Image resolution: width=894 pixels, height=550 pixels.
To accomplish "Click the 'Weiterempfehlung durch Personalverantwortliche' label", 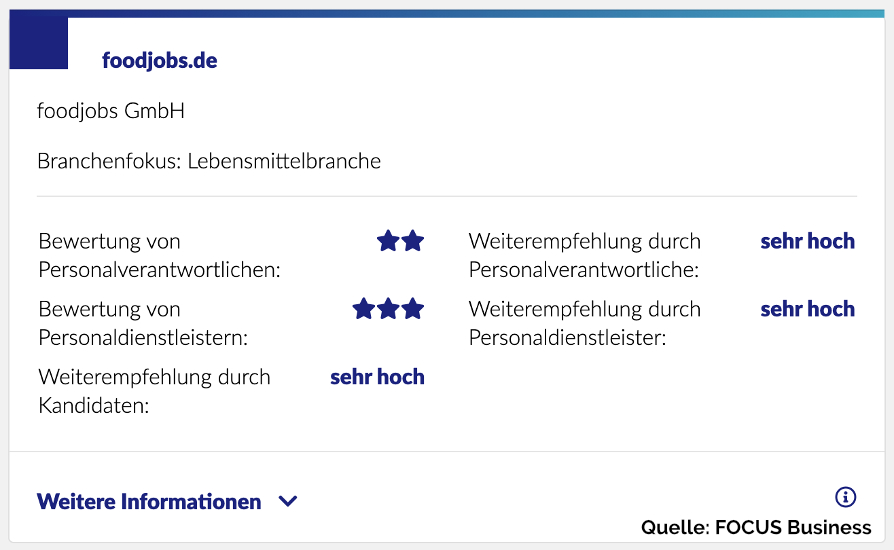I will (x=584, y=255).
